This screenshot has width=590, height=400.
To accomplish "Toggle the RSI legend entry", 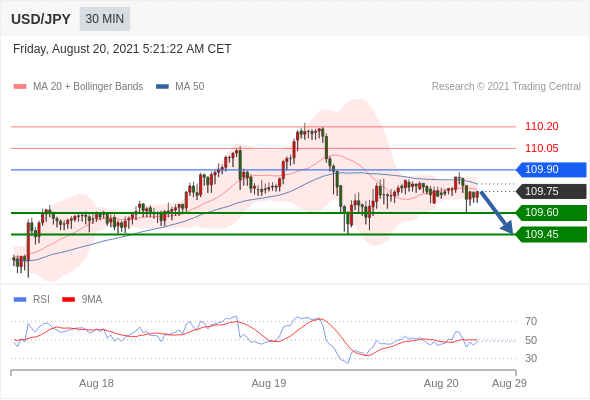I will tap(32, 300).
